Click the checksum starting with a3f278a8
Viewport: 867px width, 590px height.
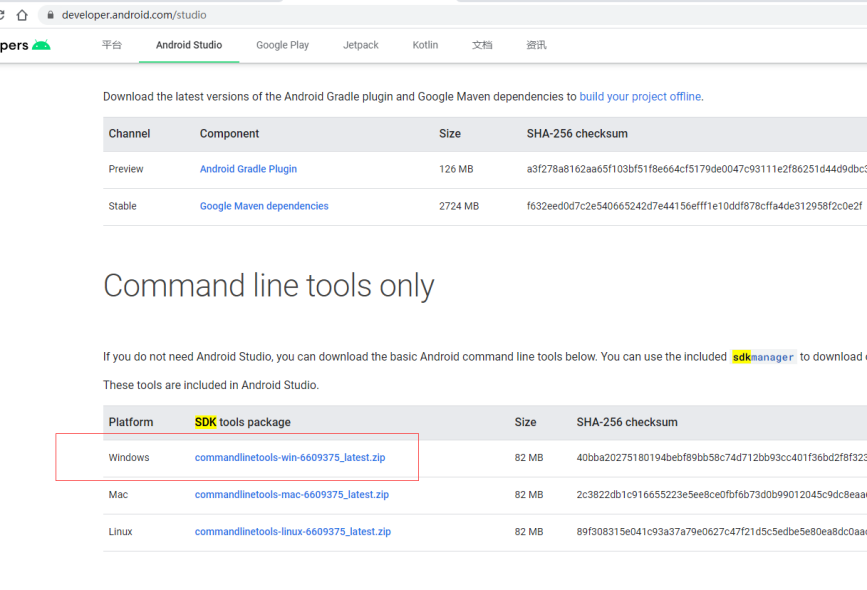697,169
